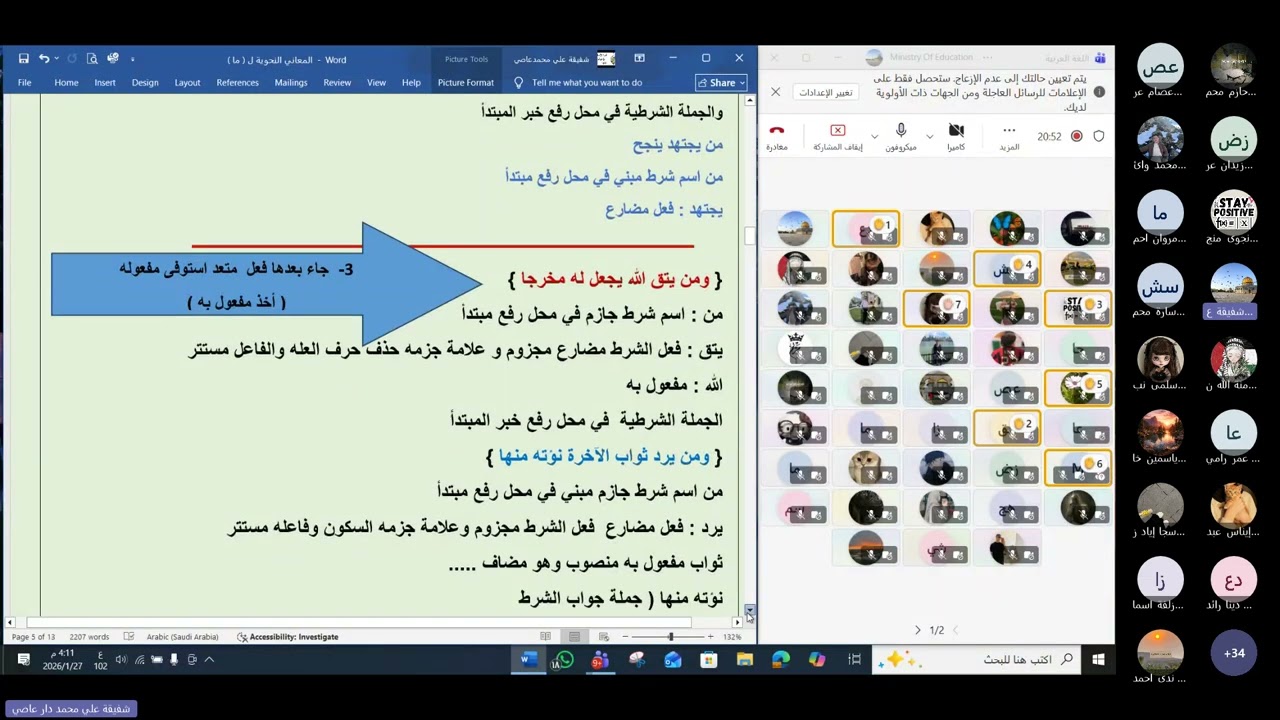Open Outlook from the taskbar

[672, 659]
